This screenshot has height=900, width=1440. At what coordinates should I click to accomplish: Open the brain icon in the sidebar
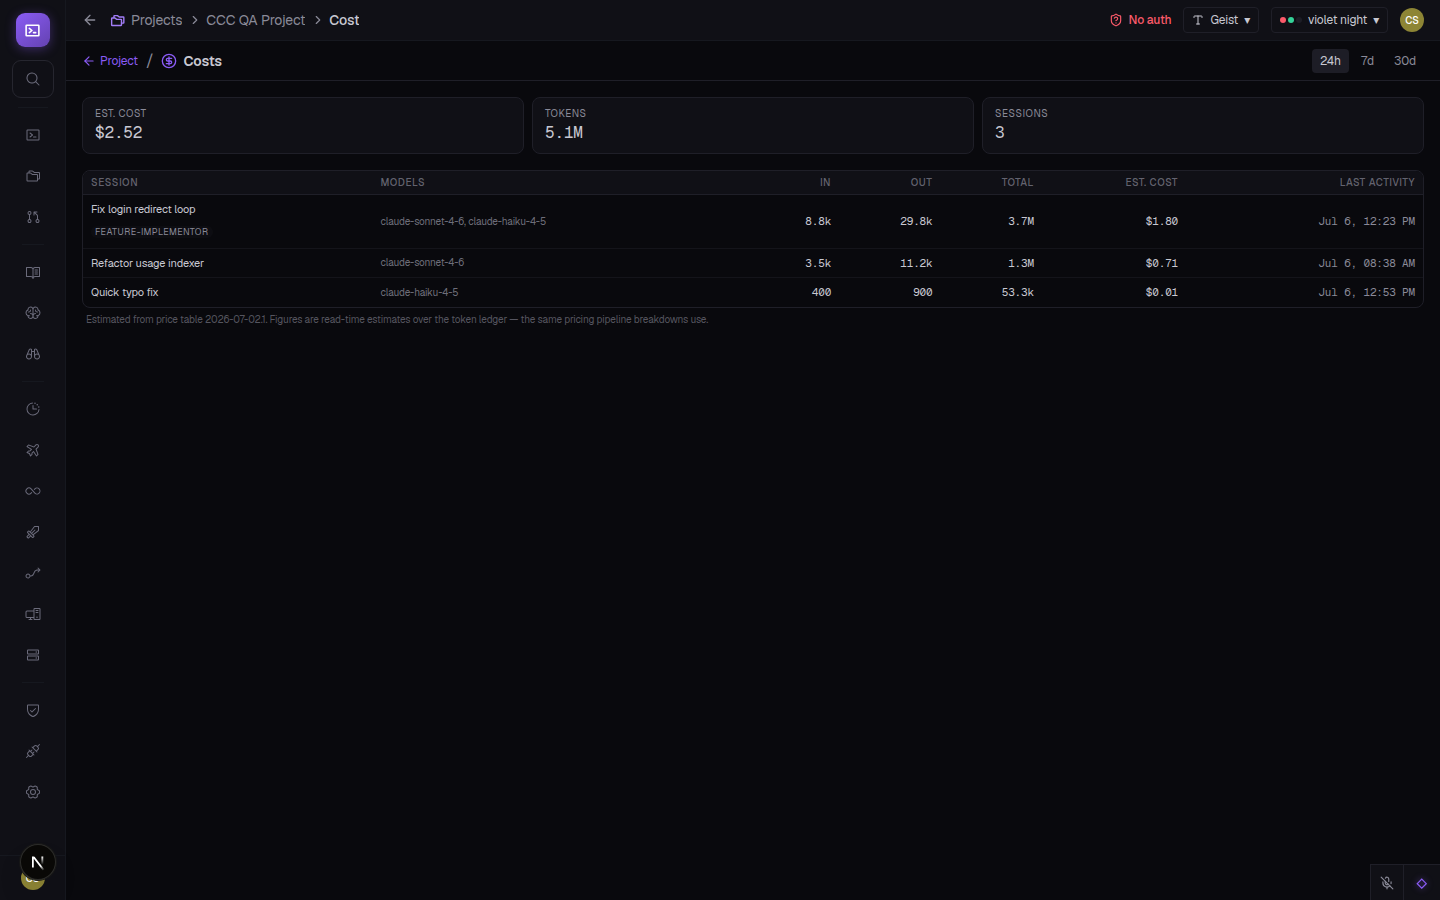click(x=33, y=313)
